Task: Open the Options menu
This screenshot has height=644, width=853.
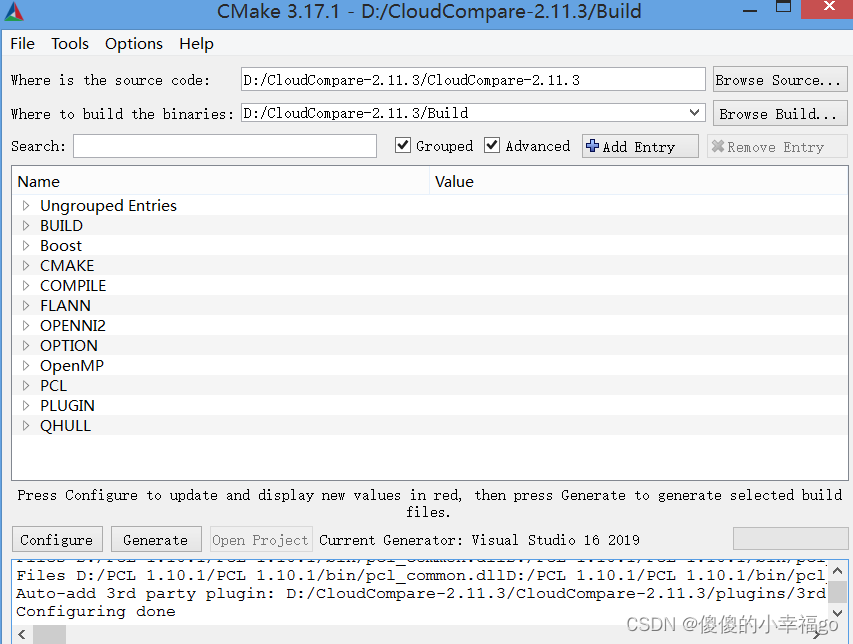Action: [x=134, y=44]
